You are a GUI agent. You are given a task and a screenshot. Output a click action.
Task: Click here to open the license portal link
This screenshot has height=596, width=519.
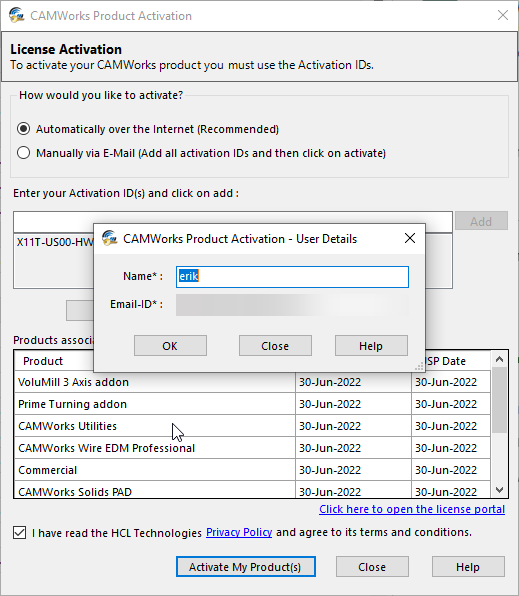tap(412, 509)
